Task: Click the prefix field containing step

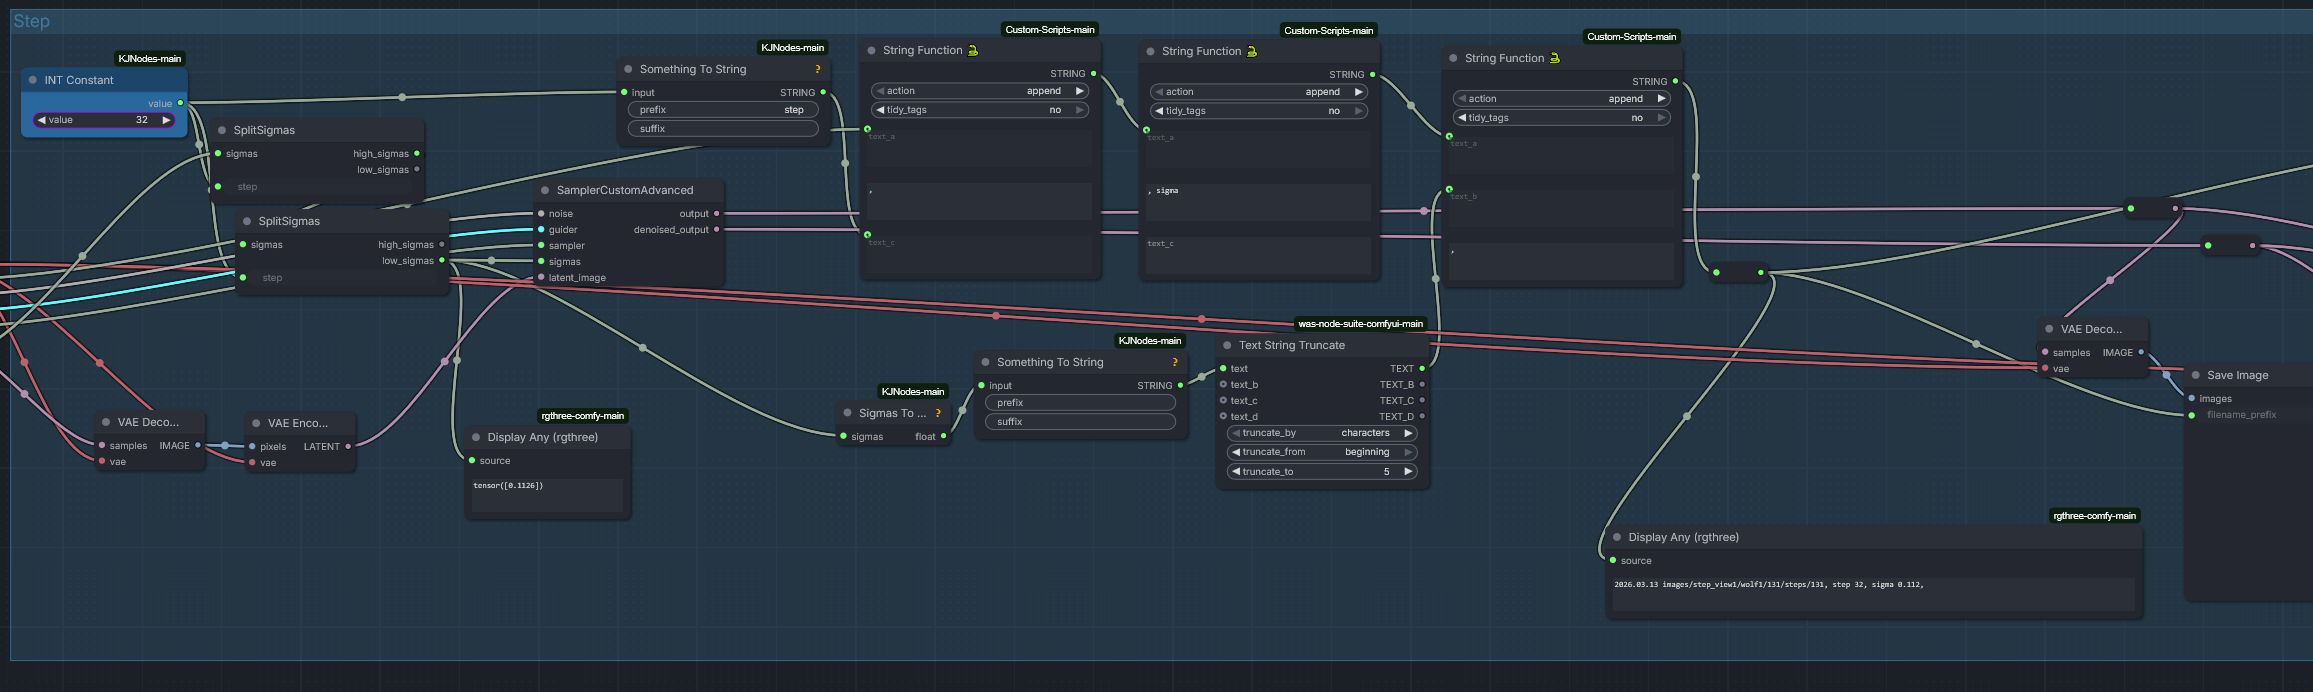Action: (x=722, y=110)
